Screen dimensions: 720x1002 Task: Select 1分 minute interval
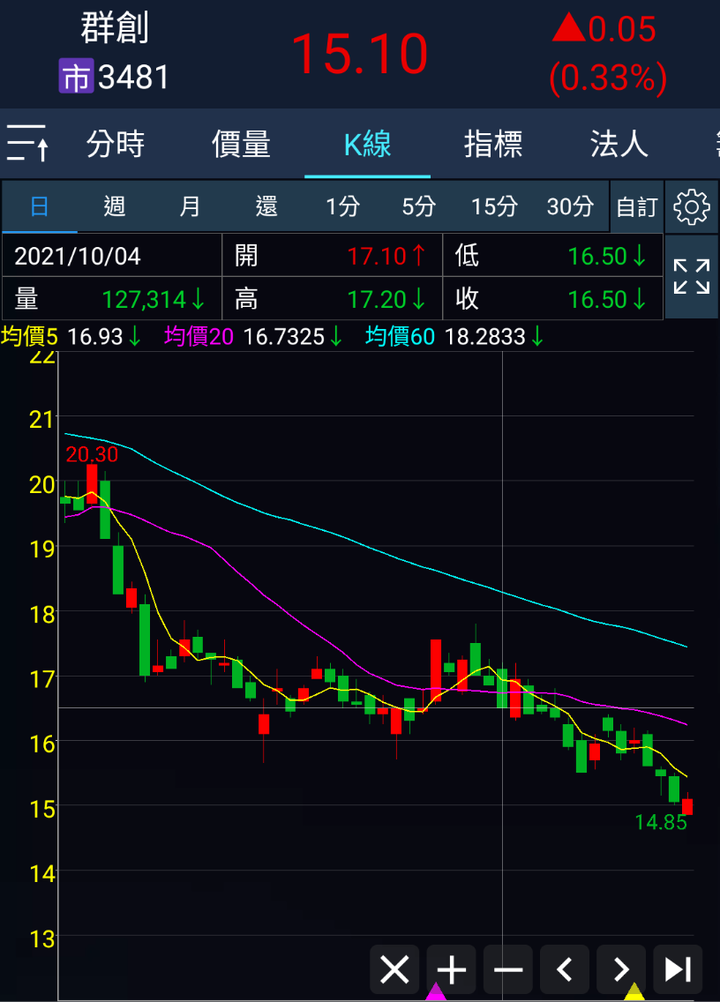(x=342, y=207)
